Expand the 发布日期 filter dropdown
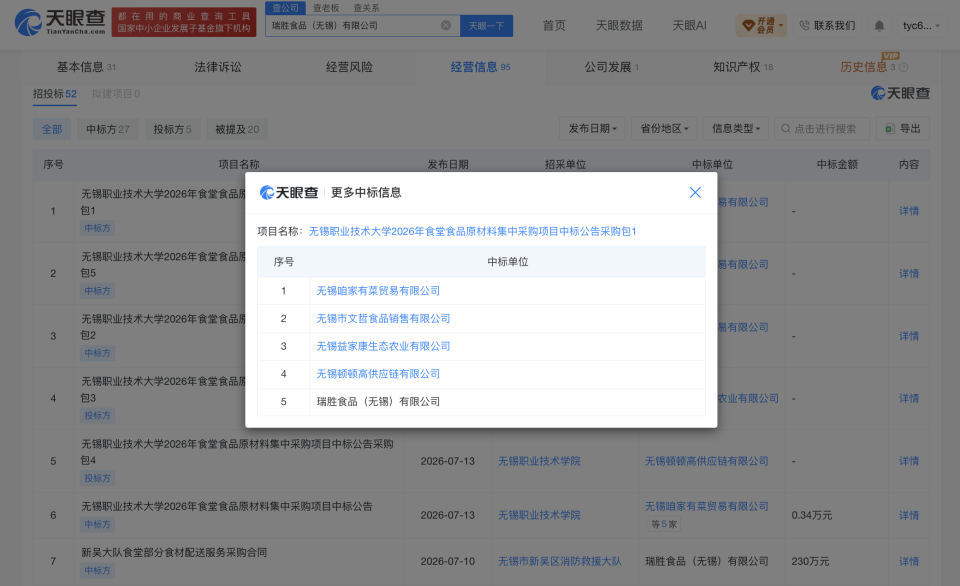Screen dimensions: 960x586 tap(593, 129)
